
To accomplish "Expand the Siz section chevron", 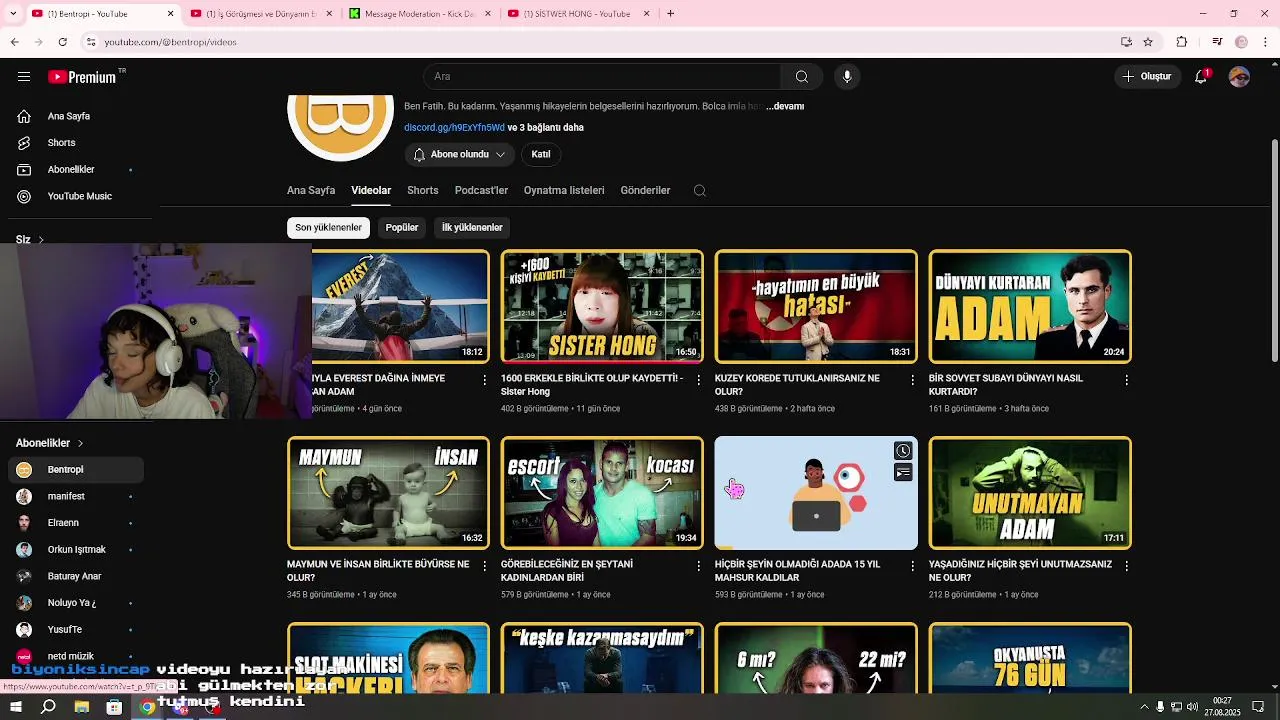I will (41, 240).
